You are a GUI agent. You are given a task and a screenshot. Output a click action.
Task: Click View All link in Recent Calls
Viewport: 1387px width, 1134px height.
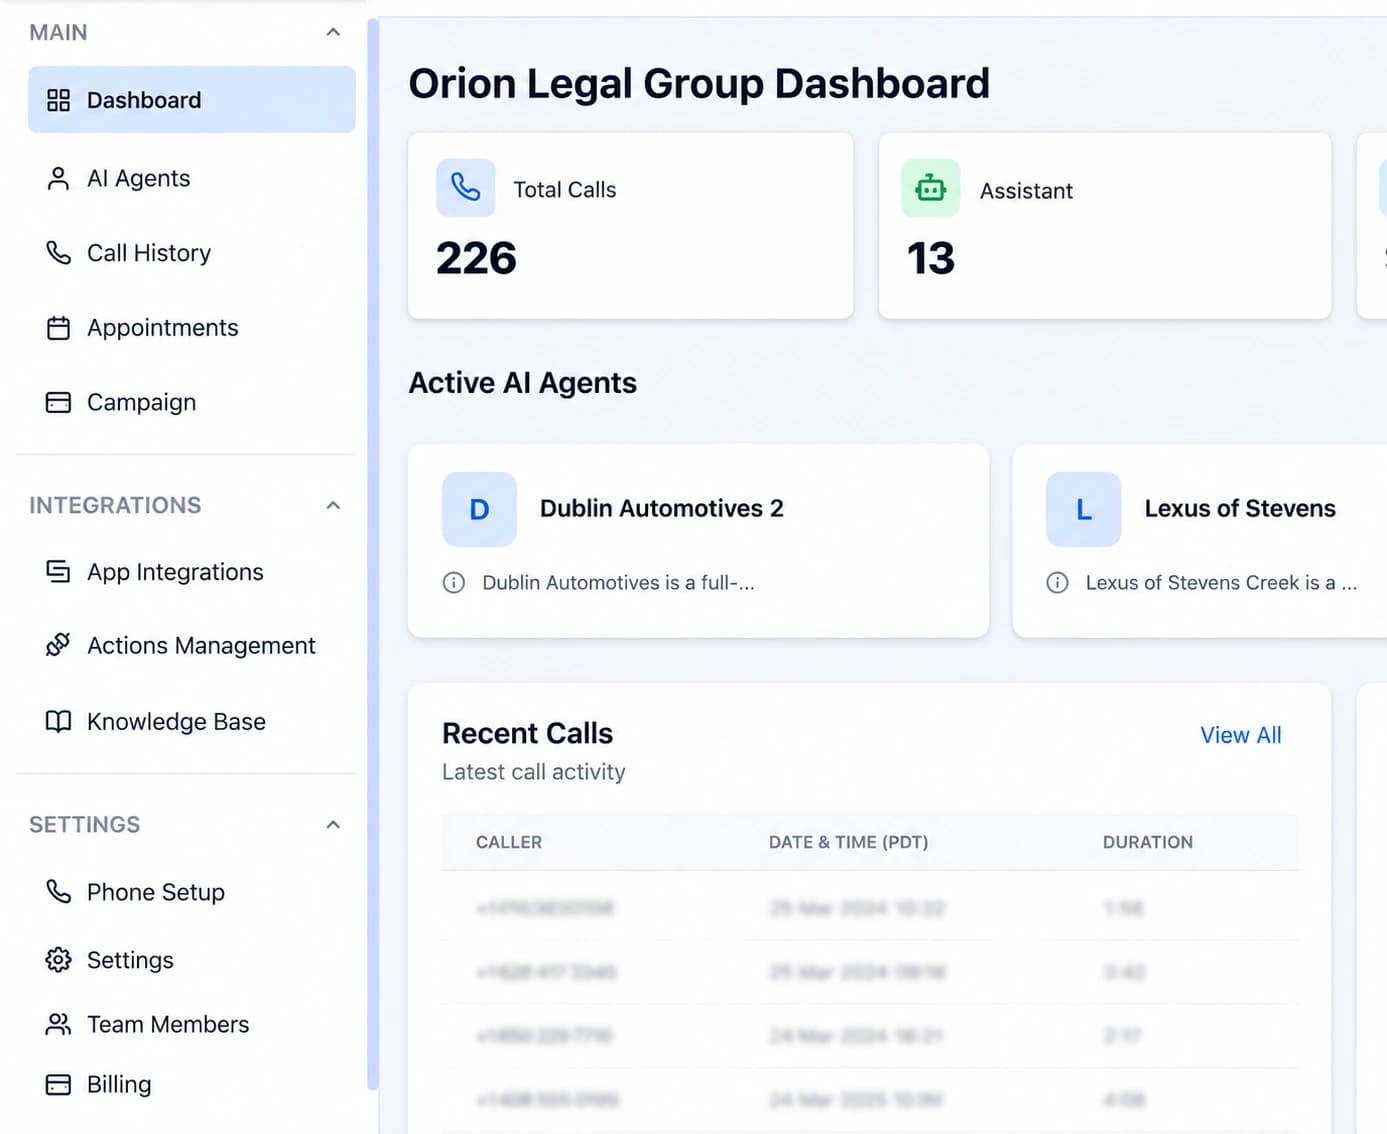pos(1241,735)
